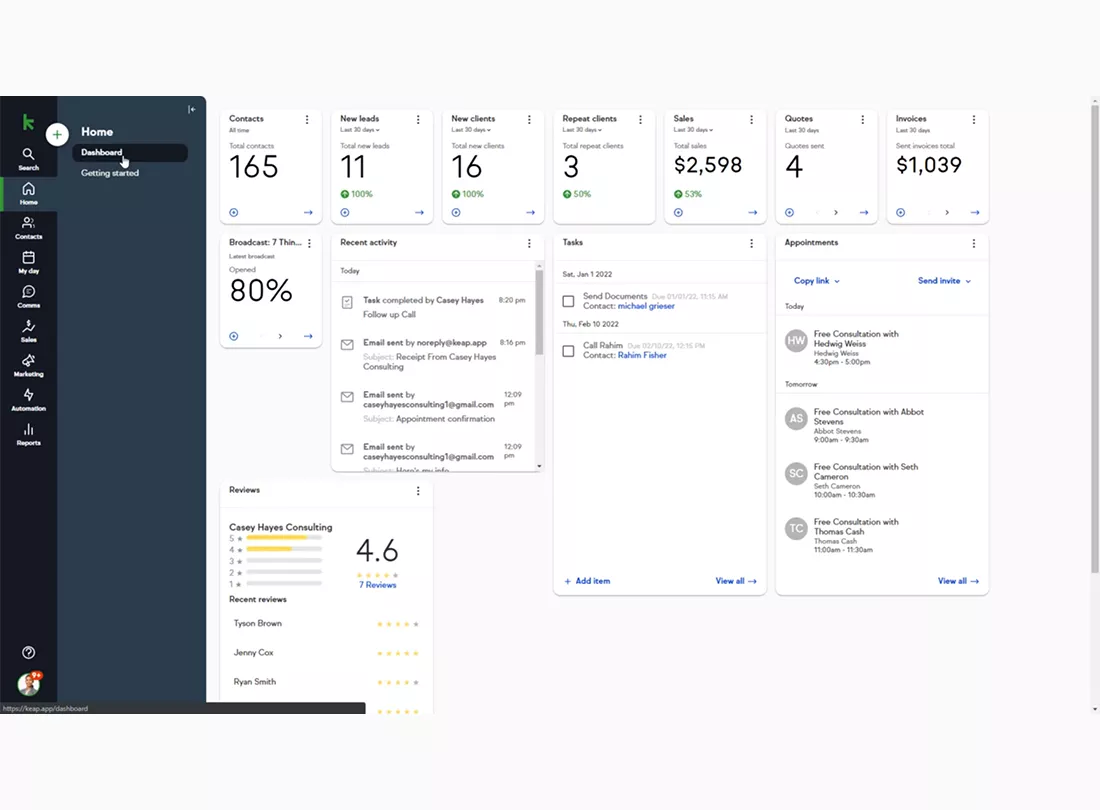Collapse the Home side navigation panel
The height and width of the screenshot is (810, 1100).
click(192, 109)
